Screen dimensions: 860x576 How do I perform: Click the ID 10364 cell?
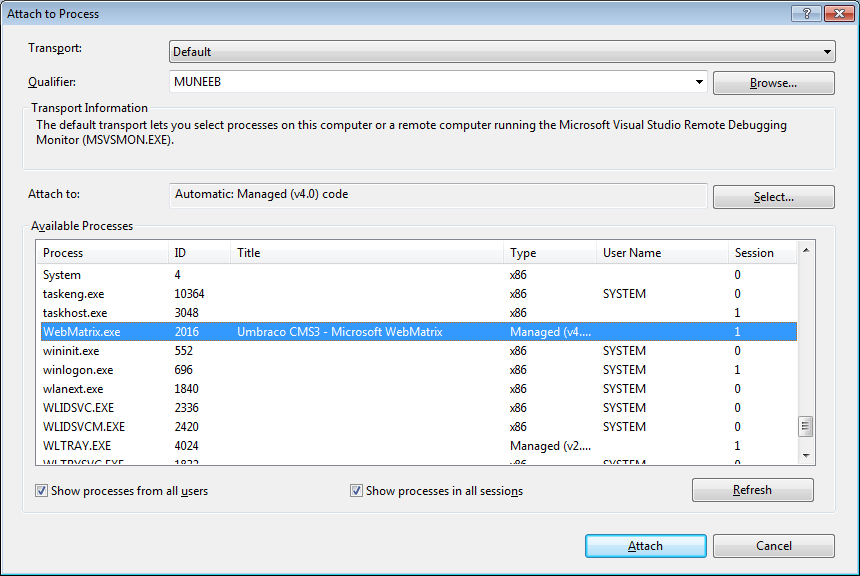point(189,294)
